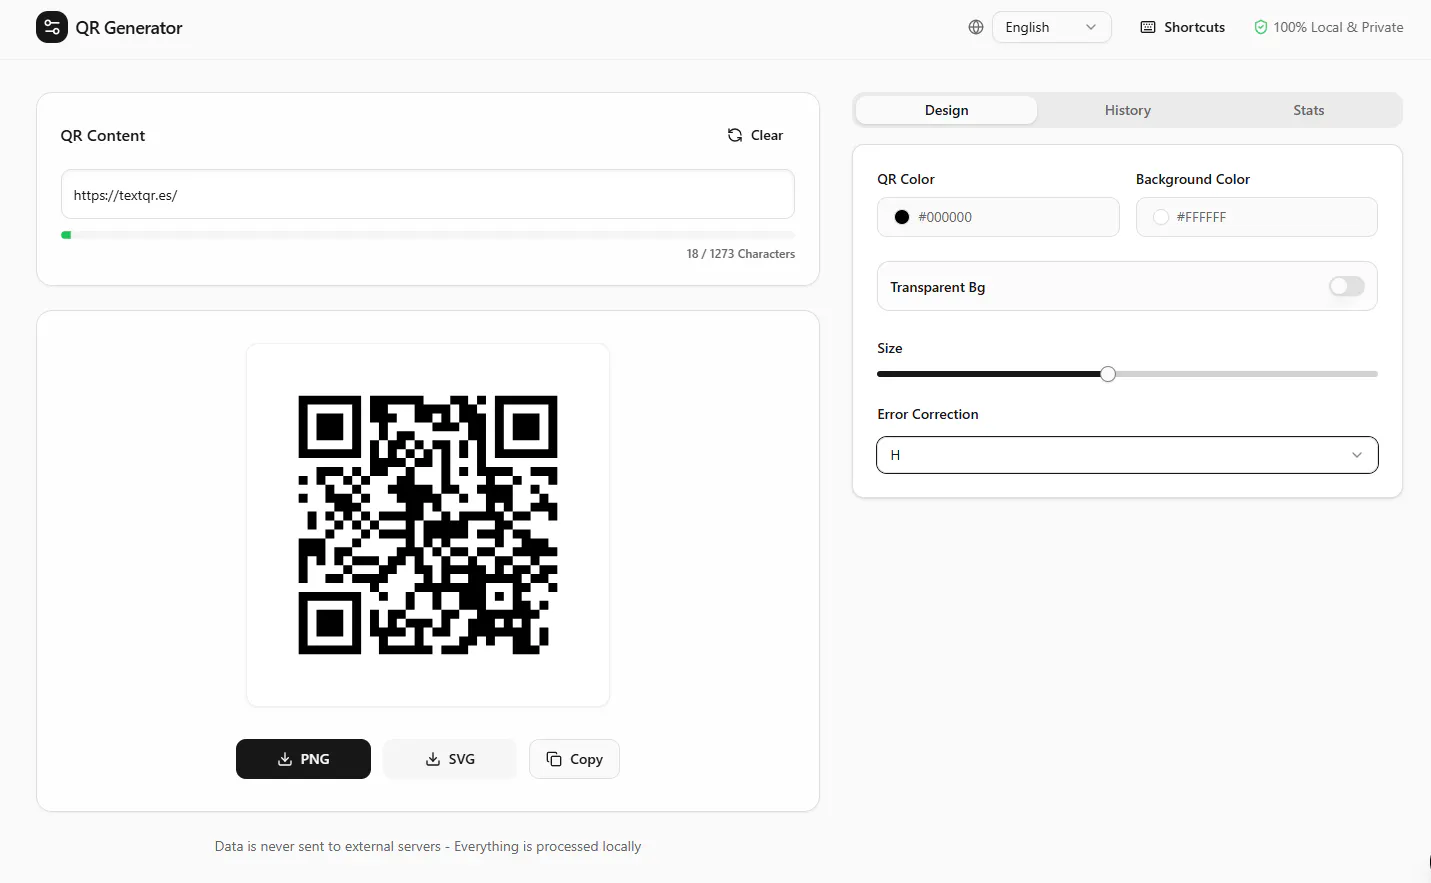Open the English language dropdown
The height and width of the screenshot is (883, 1431).
point(1051,27)
